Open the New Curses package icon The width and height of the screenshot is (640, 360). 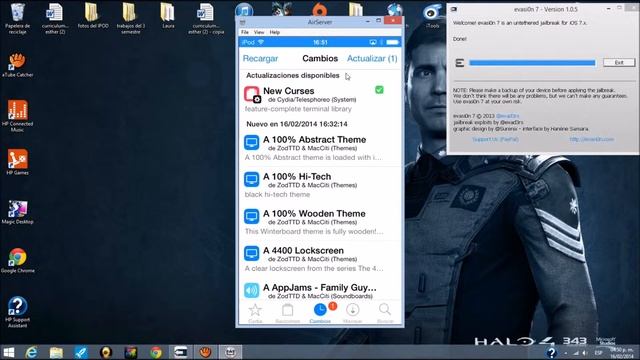tap(252, 94)
